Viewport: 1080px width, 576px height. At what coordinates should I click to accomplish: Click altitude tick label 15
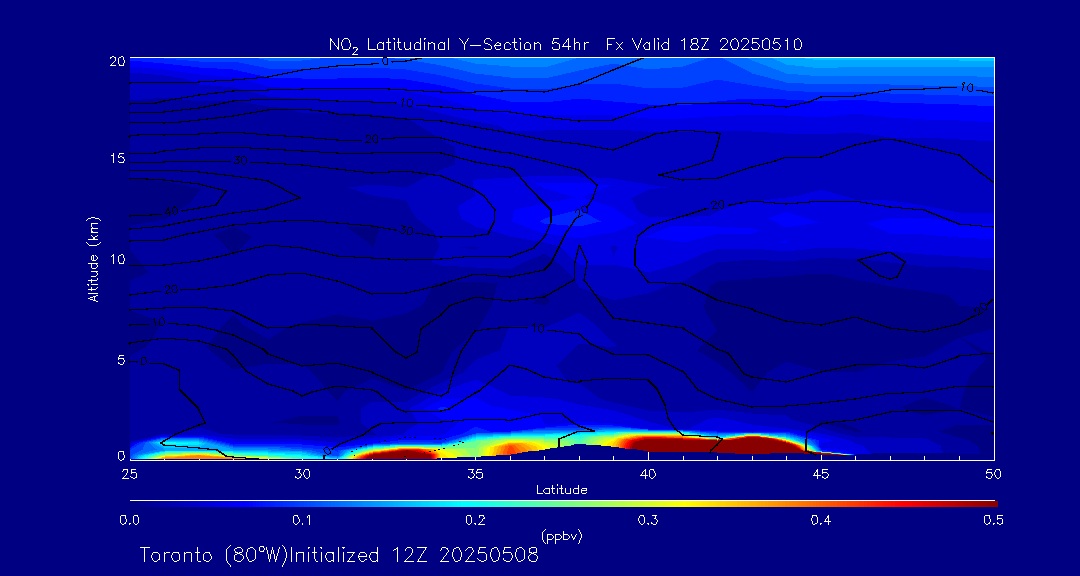click(117, 158)
